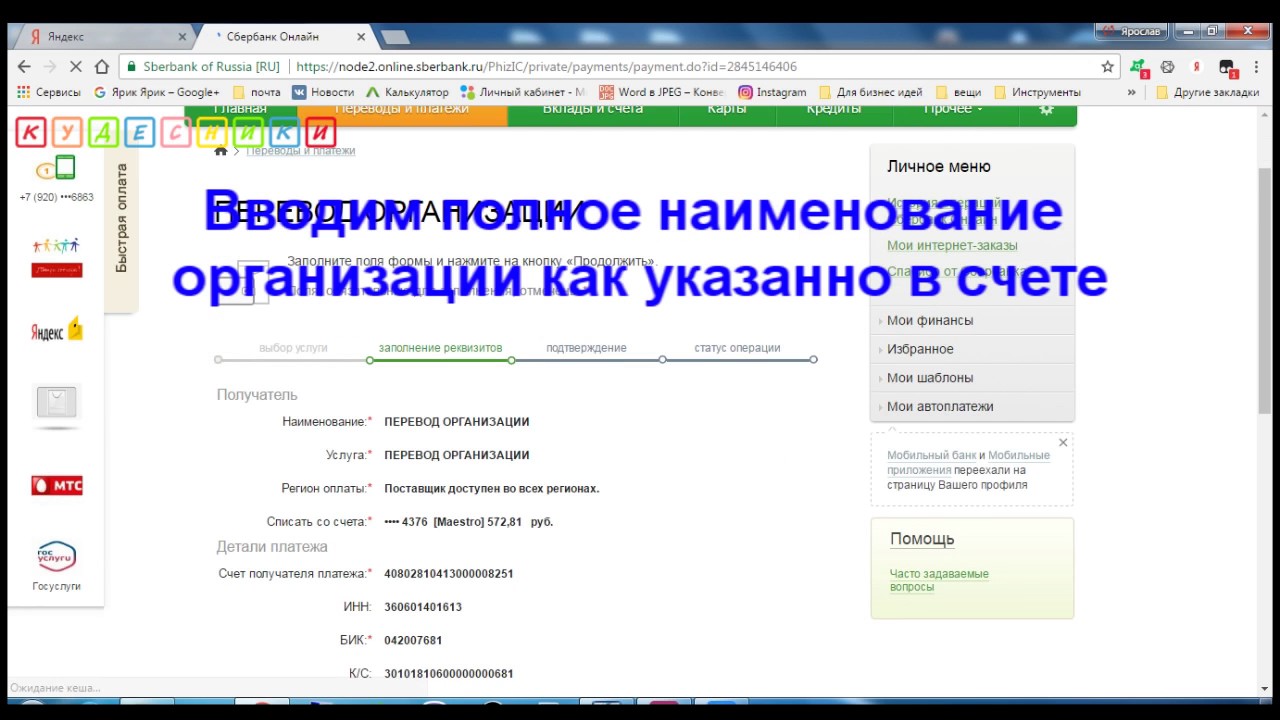Open Инструменты bookmark folder
This screenshot has height=720, width=1280.
pyautogui.click(x=1037, y=92)
